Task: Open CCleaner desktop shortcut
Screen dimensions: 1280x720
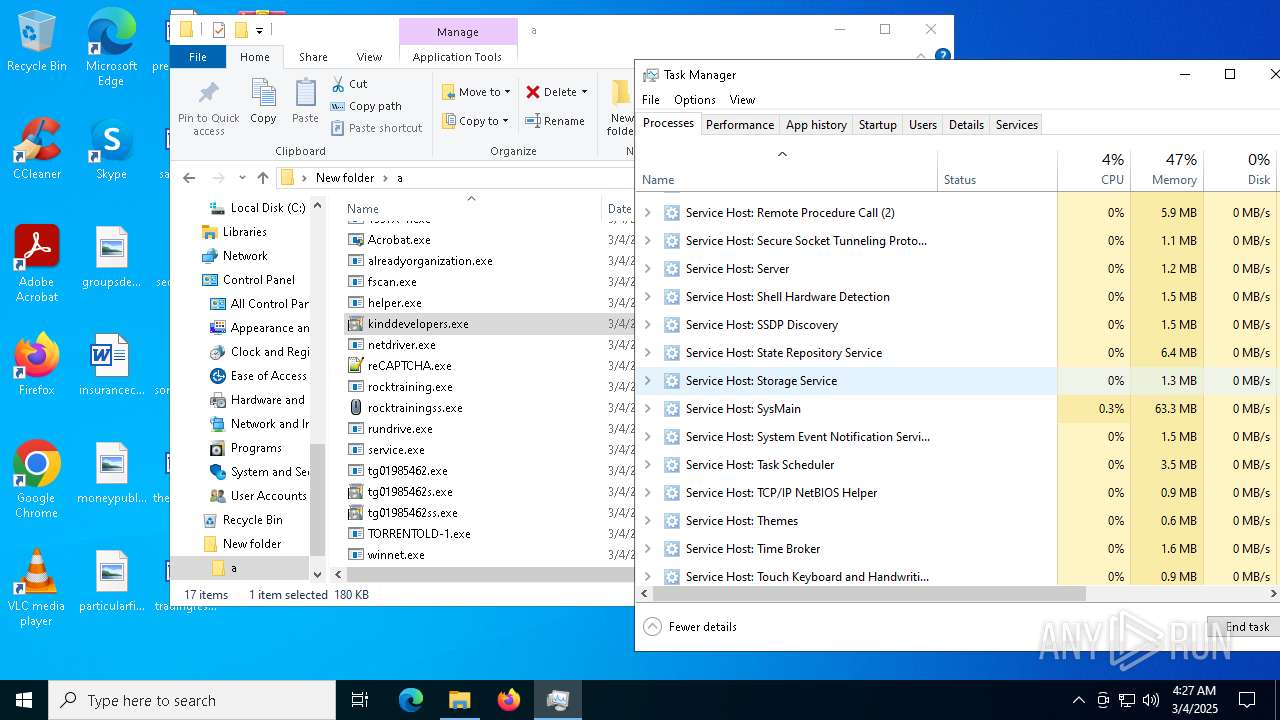Action: 37,148
